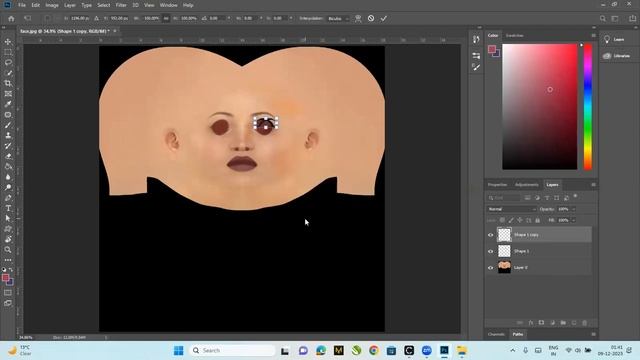Select the Horizontal Type tool
Screen dimensions: 640x360
tap(8, 208)
